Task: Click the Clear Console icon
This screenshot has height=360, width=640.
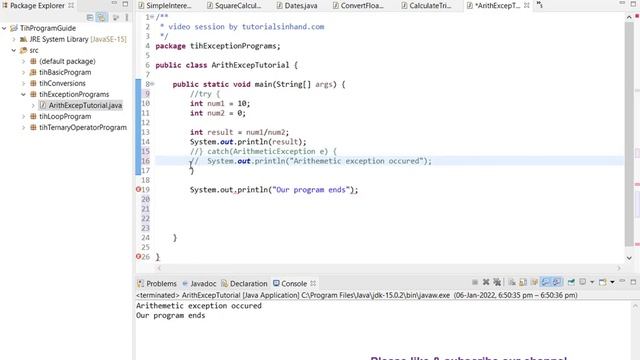Action: (512, 282)
